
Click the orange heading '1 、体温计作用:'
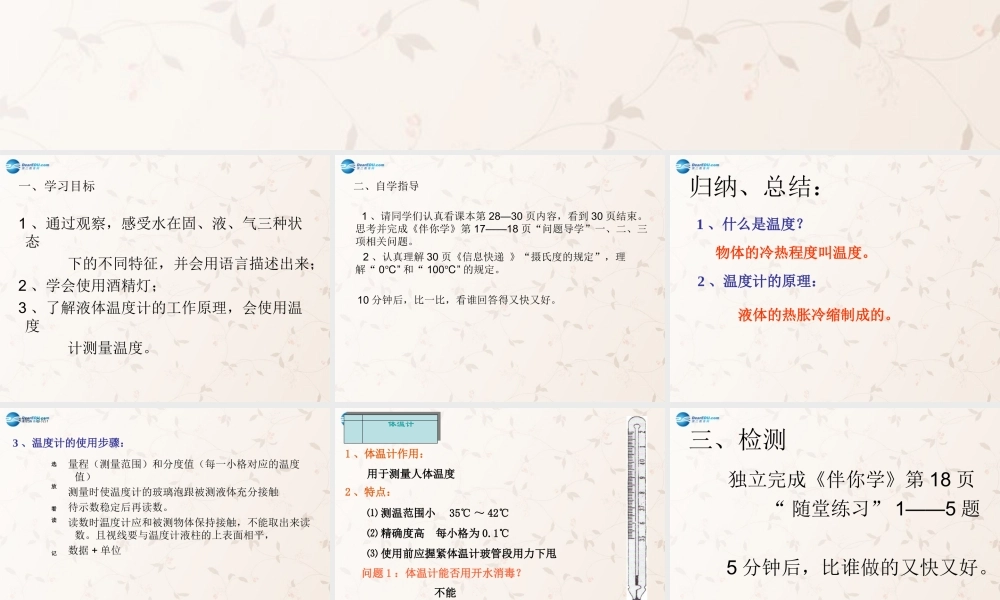click(x=385, y=454)
